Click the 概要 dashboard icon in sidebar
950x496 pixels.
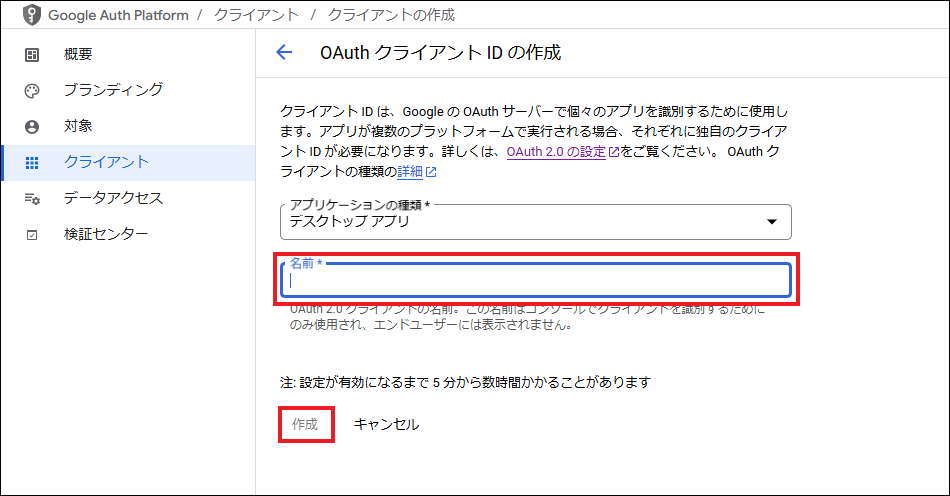(x=32, y=54)
